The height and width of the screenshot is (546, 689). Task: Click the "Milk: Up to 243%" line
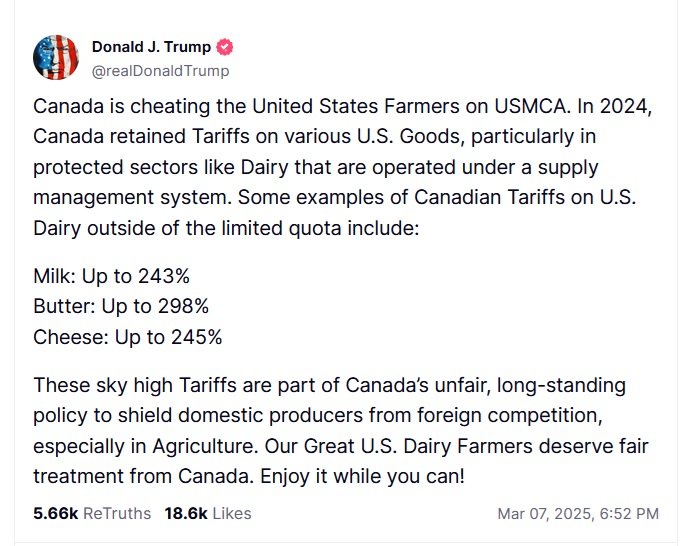click(x=111, y=276)
